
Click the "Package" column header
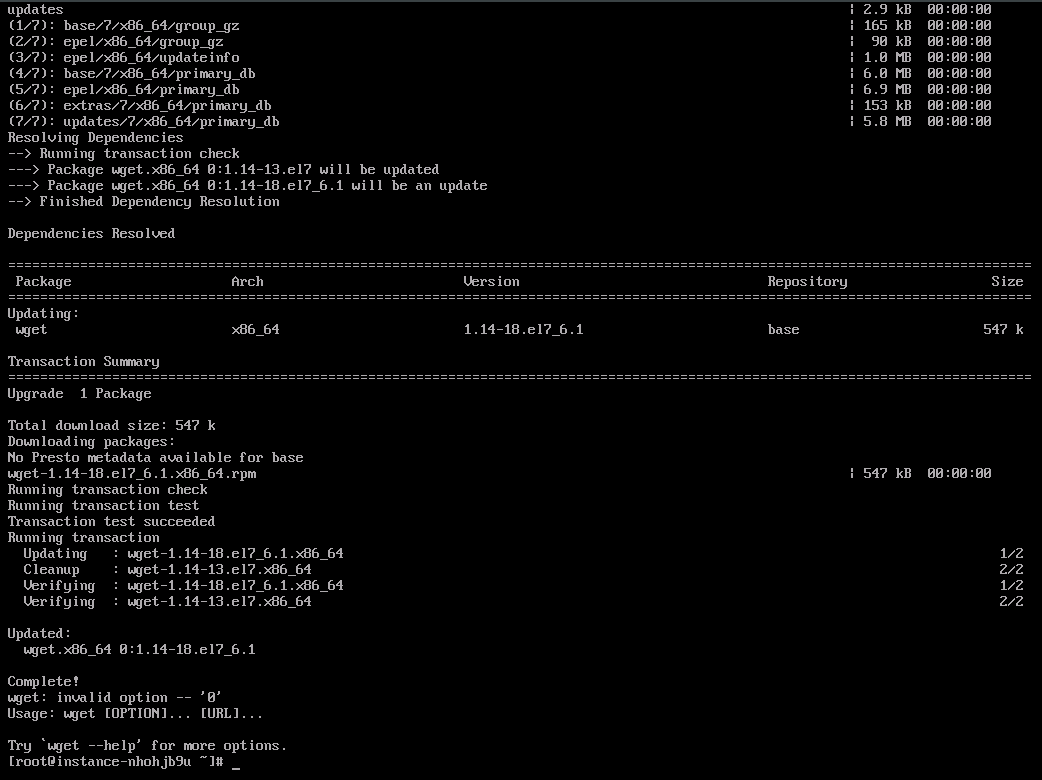point(43,282)
